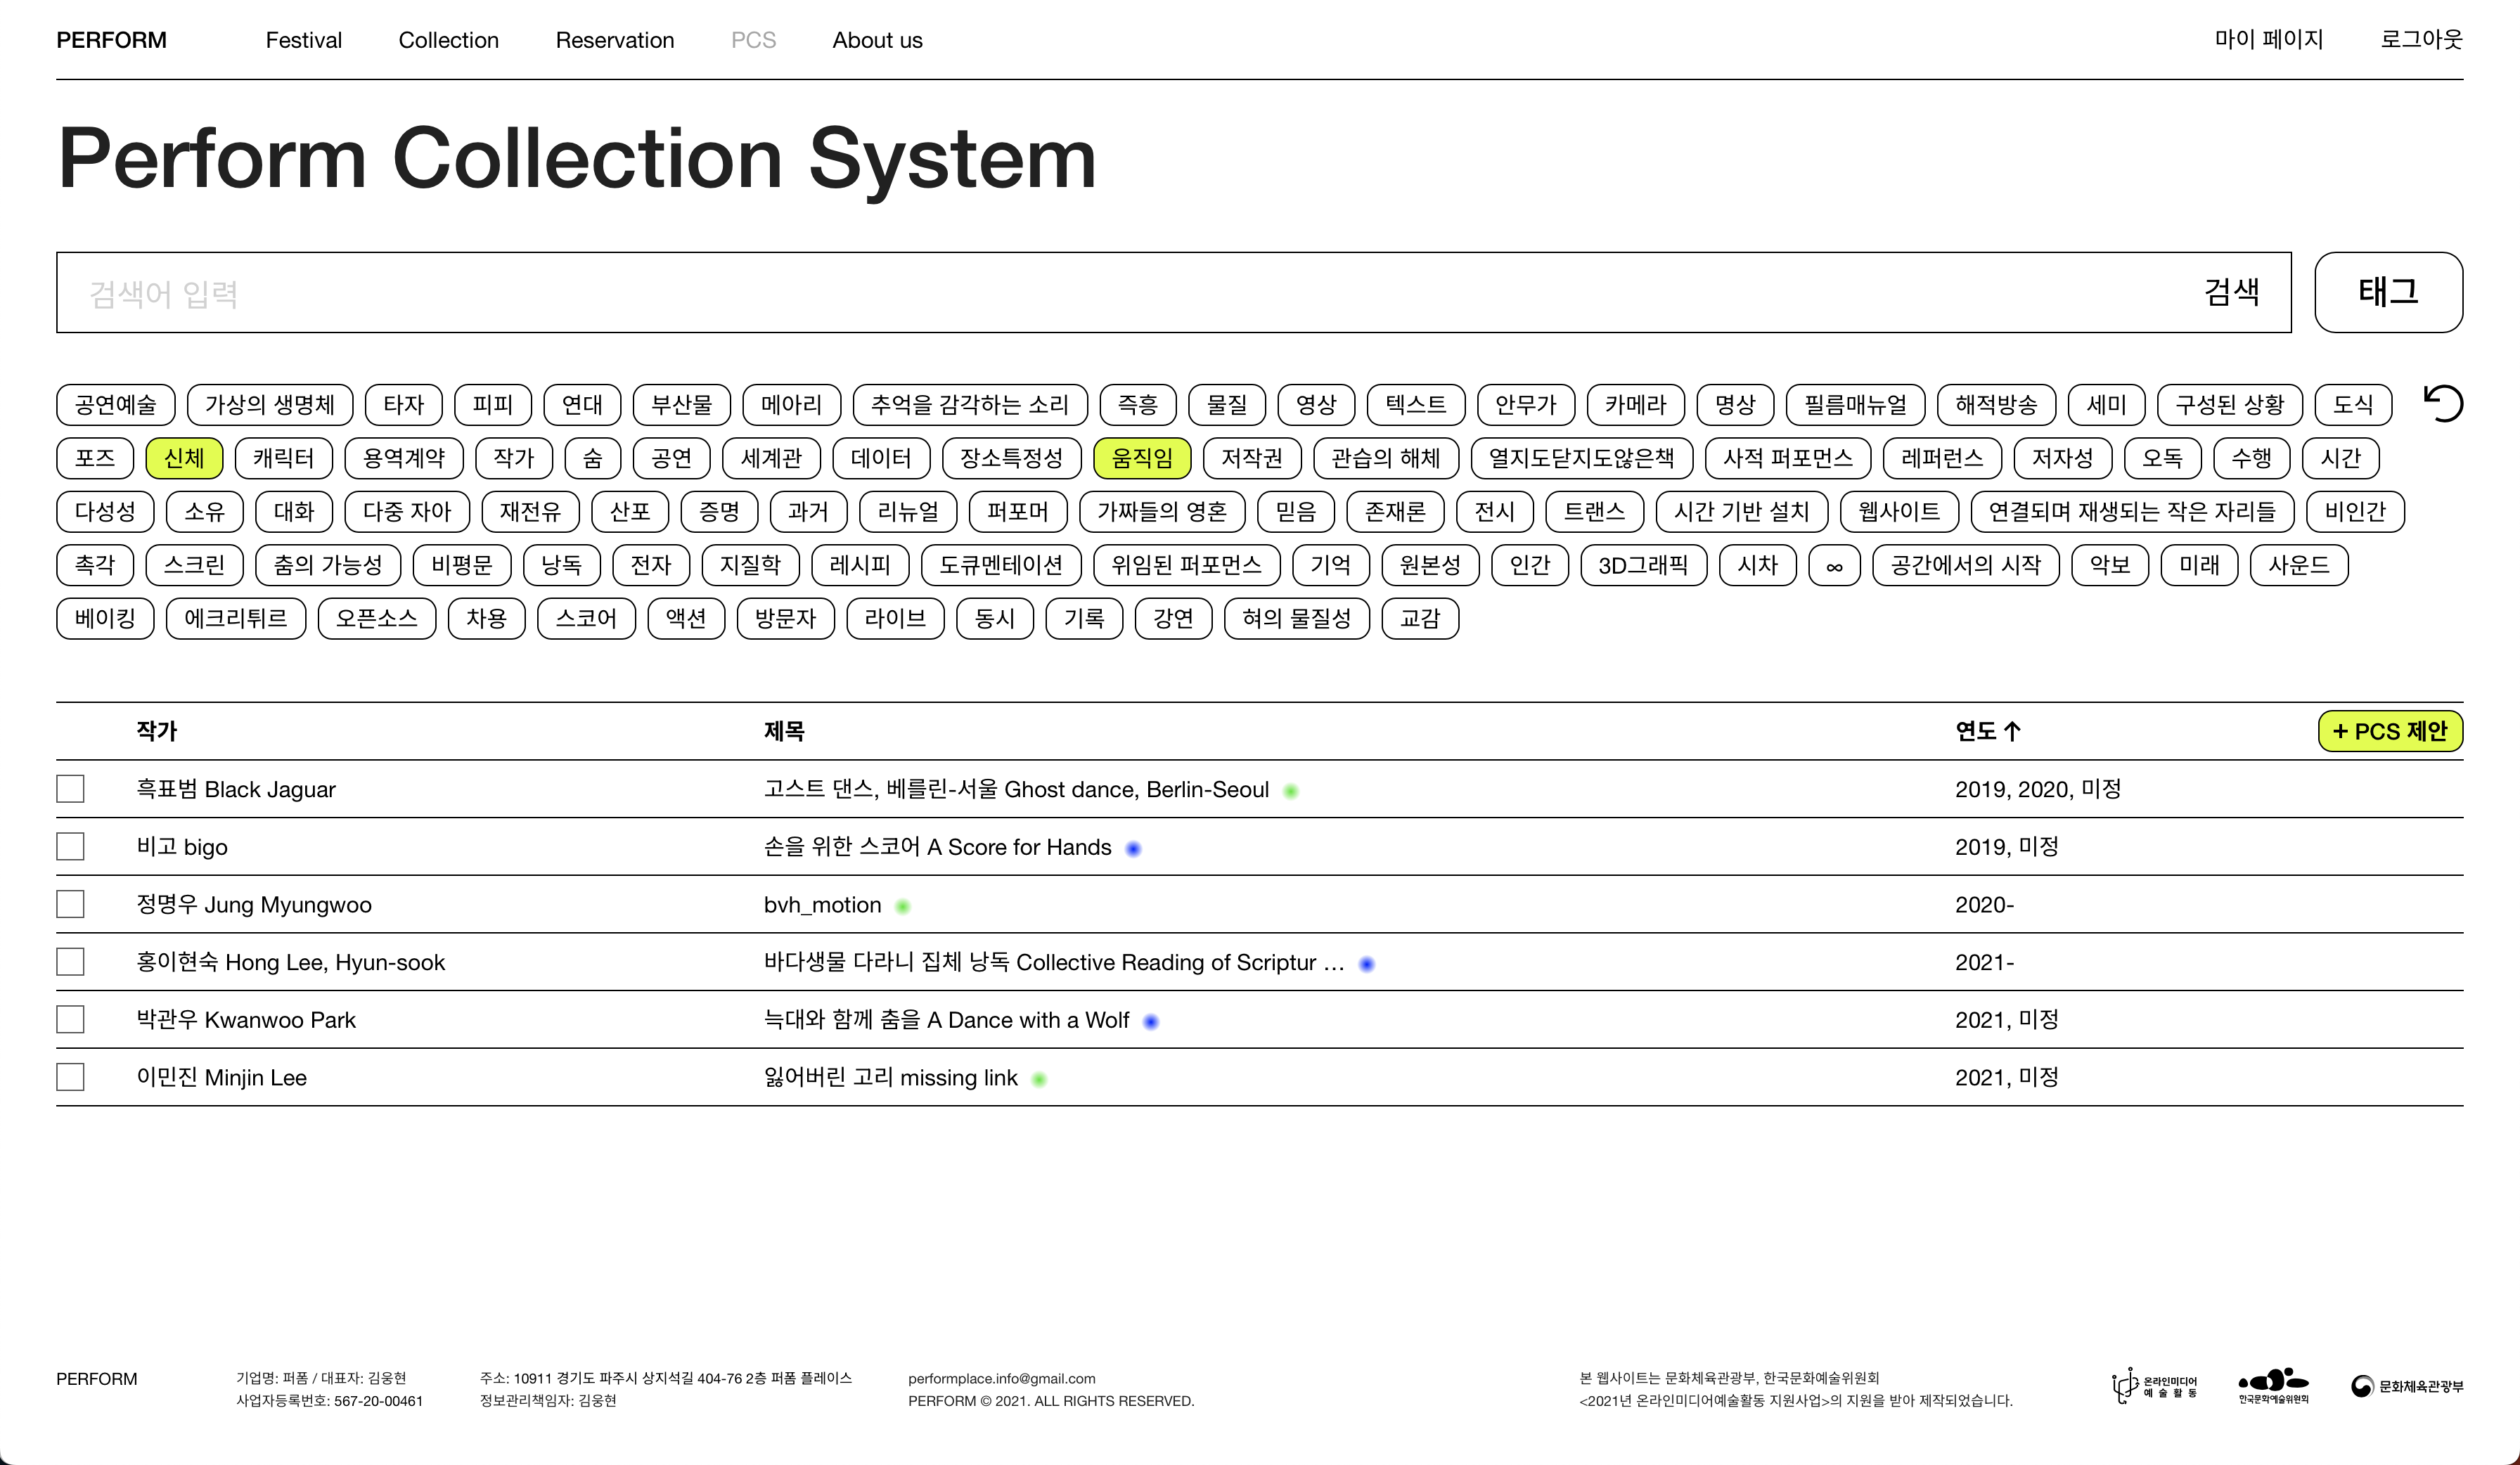Viewport: 2520px width, 1465px height.
Task: Deselect the highlighted 신체 tag
Action: pos(184,458)
